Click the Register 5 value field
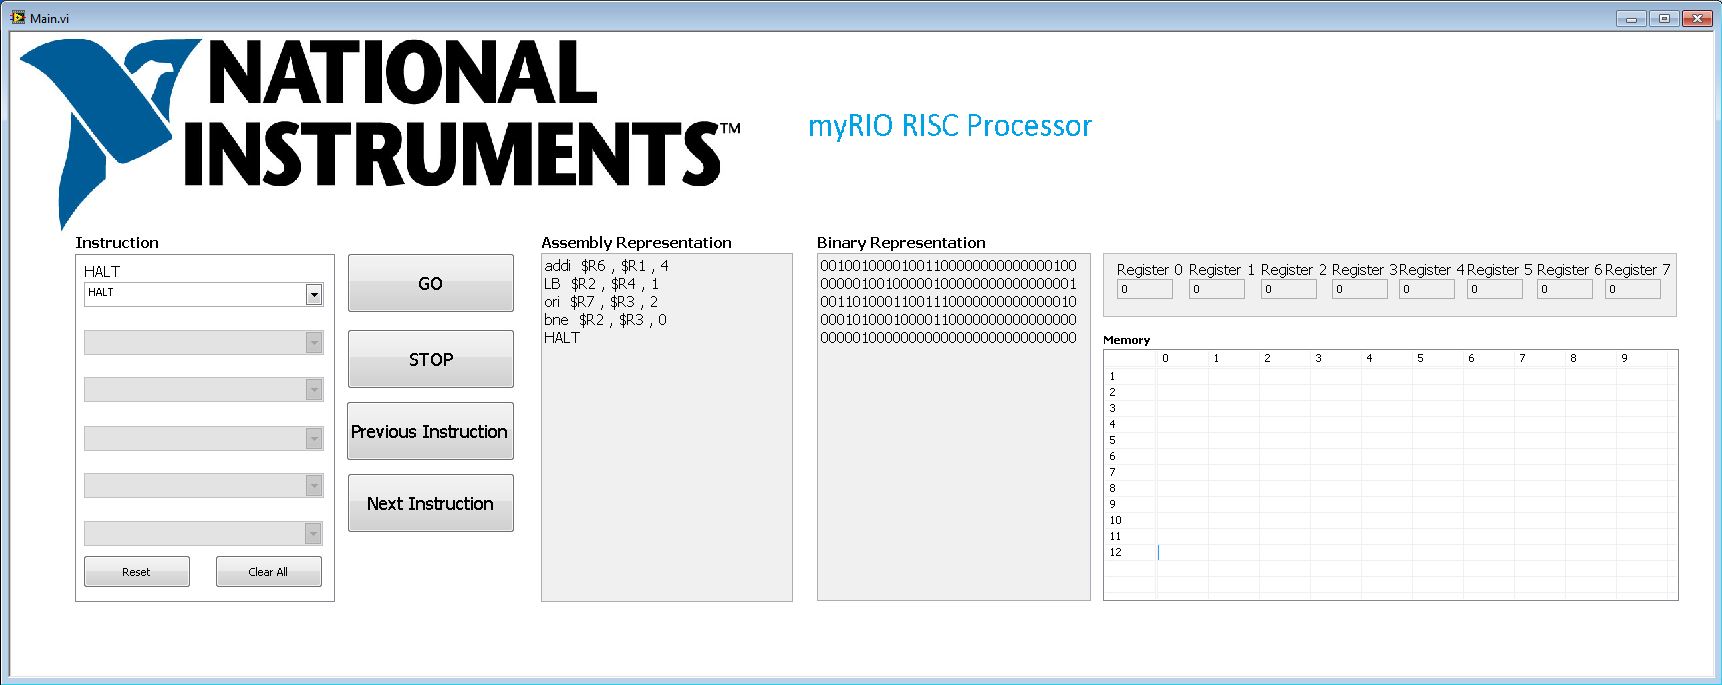The image size is (1722, 685). click(1494, 289)
